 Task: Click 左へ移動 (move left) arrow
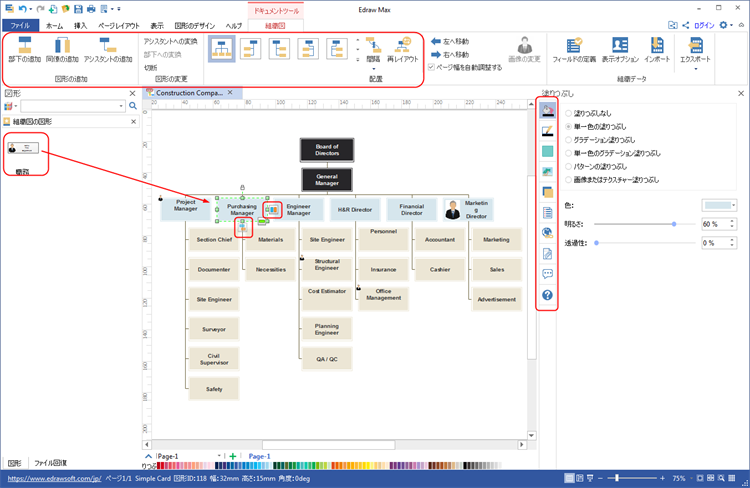click(450, 42)
